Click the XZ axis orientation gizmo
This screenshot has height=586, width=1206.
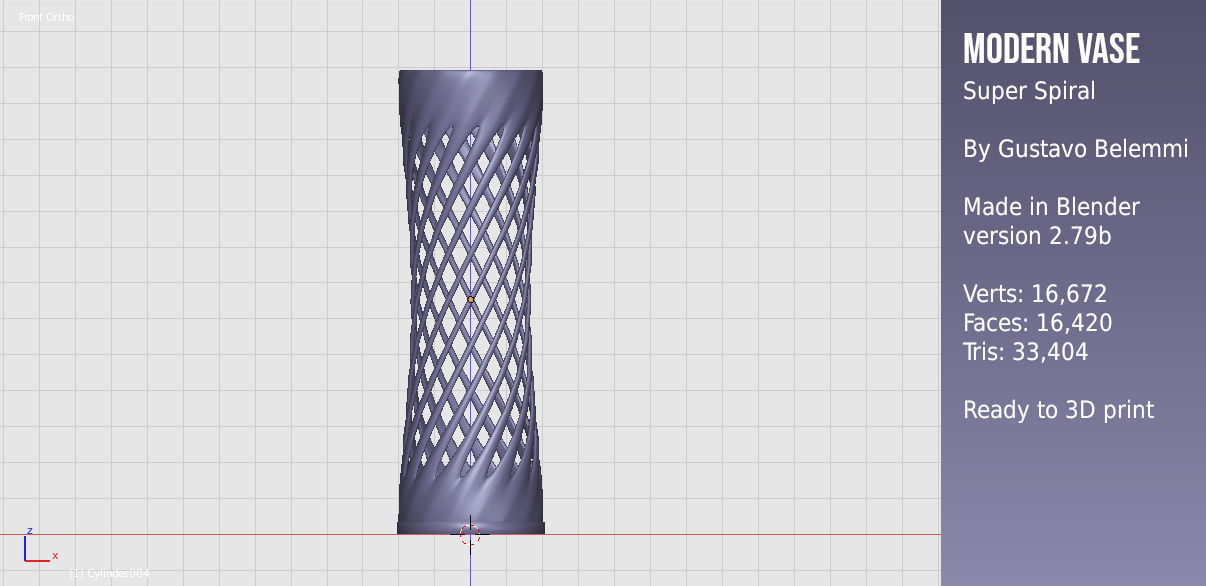[x=40, y=545]
